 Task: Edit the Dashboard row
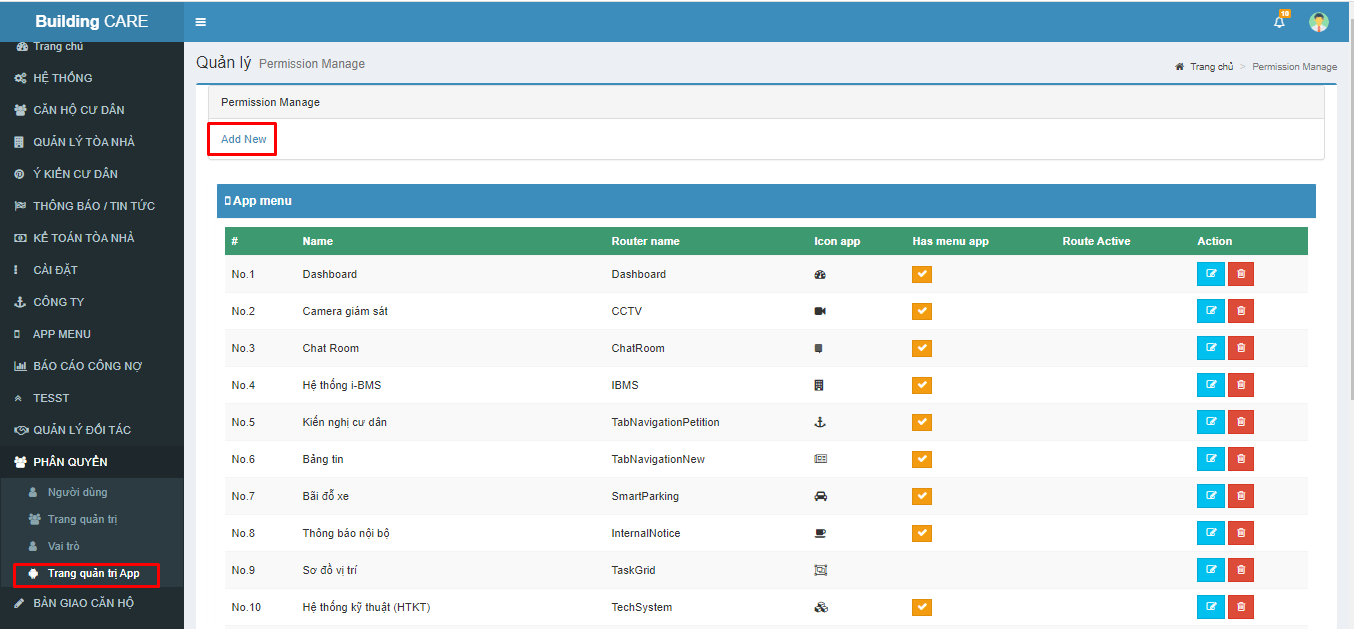[x=1211, y=274]
